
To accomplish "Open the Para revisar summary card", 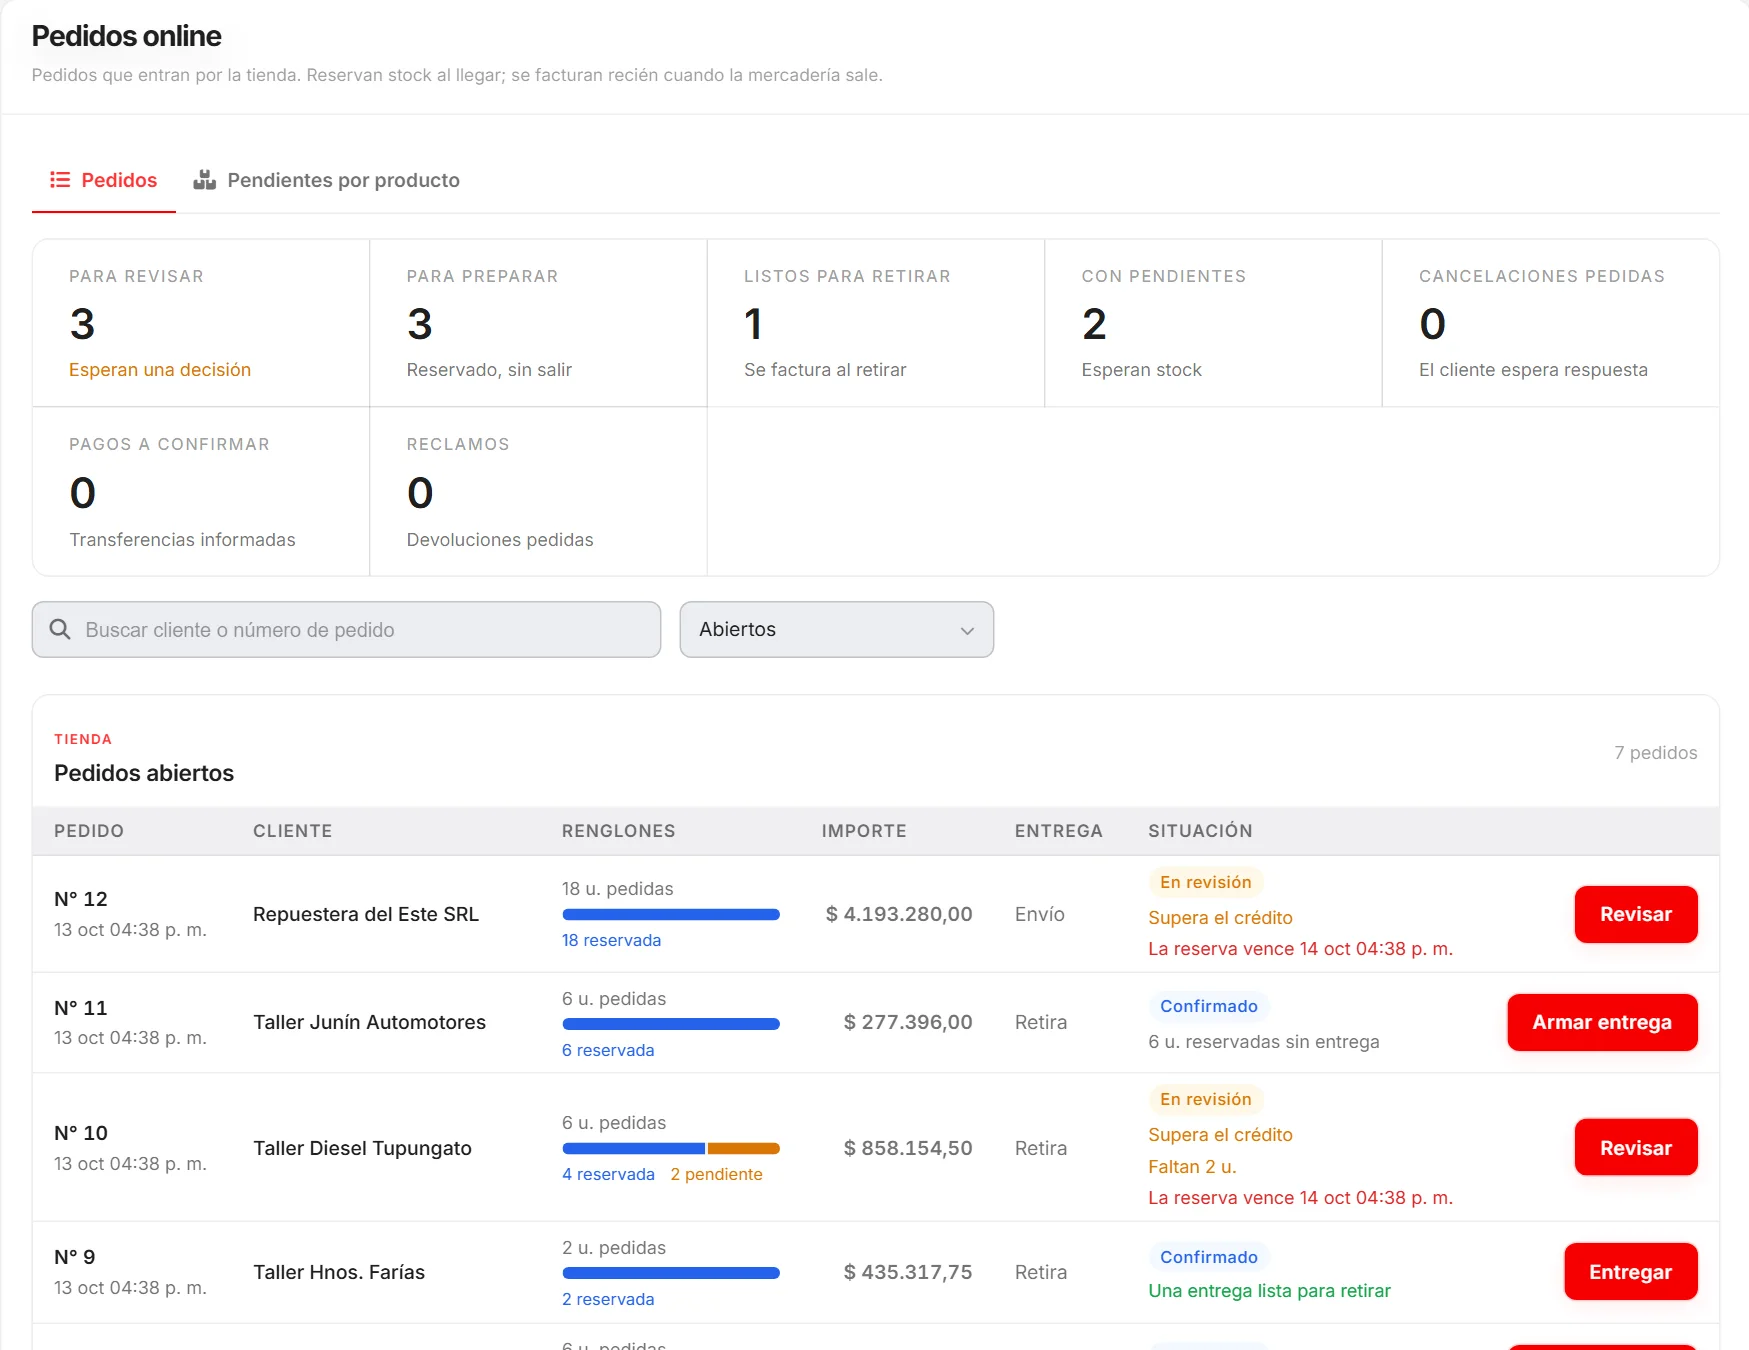I will click(x=201, y=323).
